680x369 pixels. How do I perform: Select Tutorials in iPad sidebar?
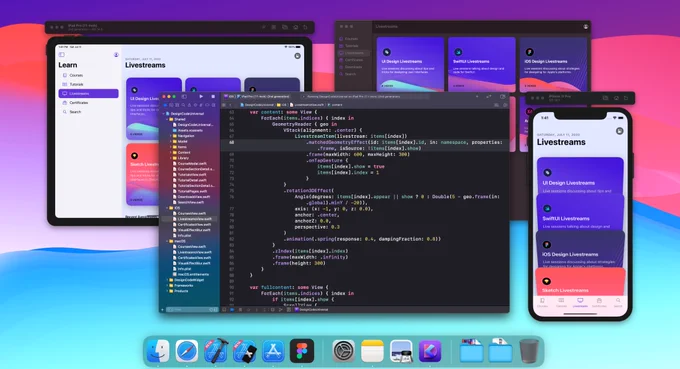pos(88,85)
